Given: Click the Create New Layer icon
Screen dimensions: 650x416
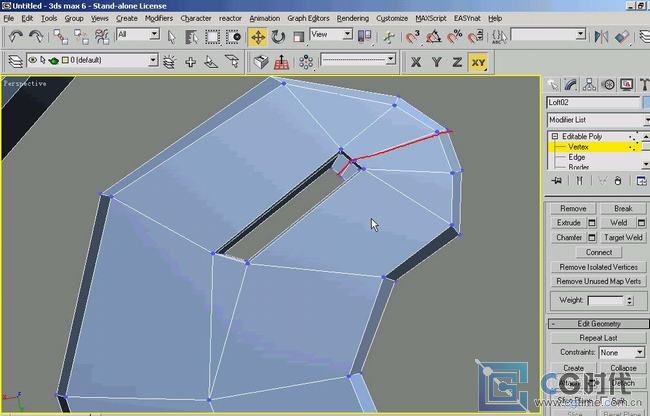Looking at the screenshot, I should [x=169, y=62].
